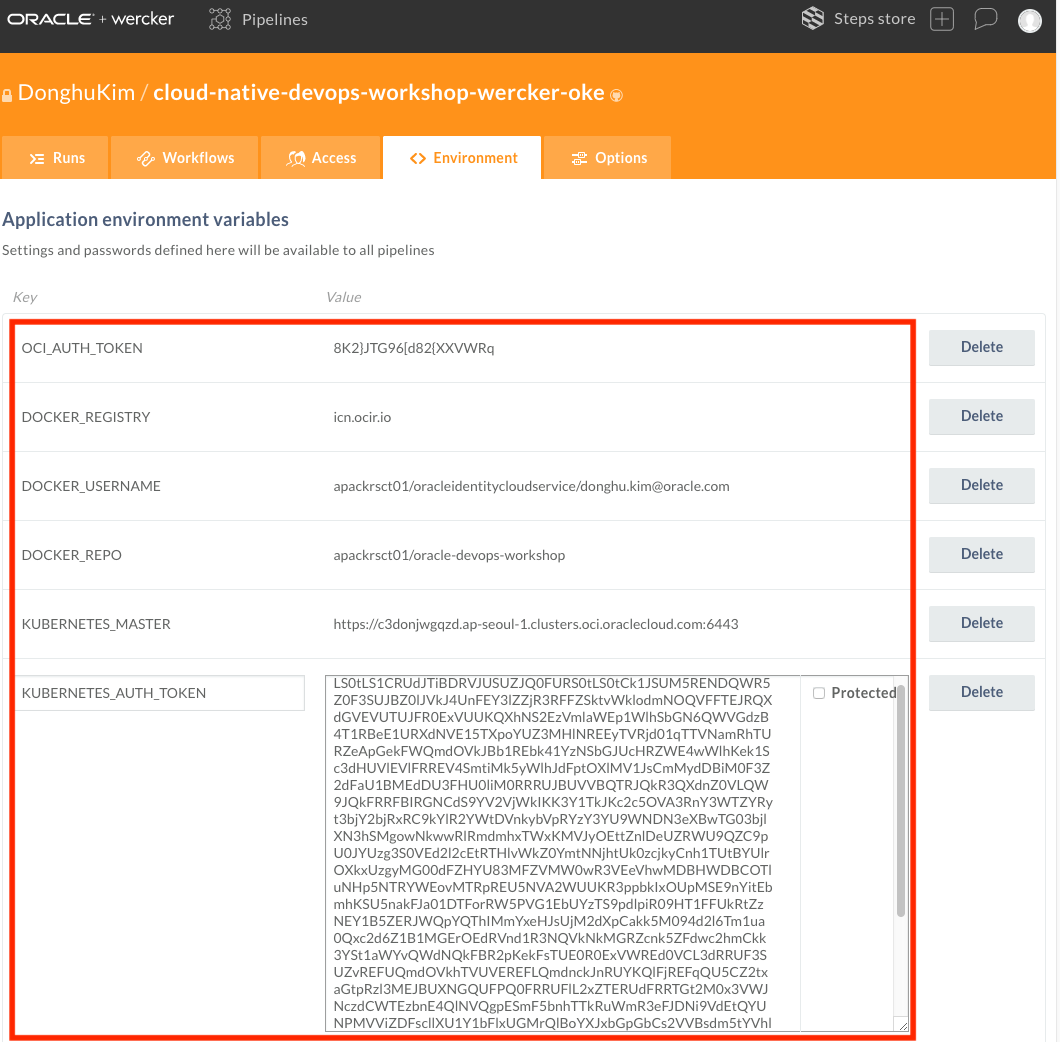Click the donghu.kim@oracle.com username value
The height and width of the screenshot is (1042, 1060).
[531, 486]
